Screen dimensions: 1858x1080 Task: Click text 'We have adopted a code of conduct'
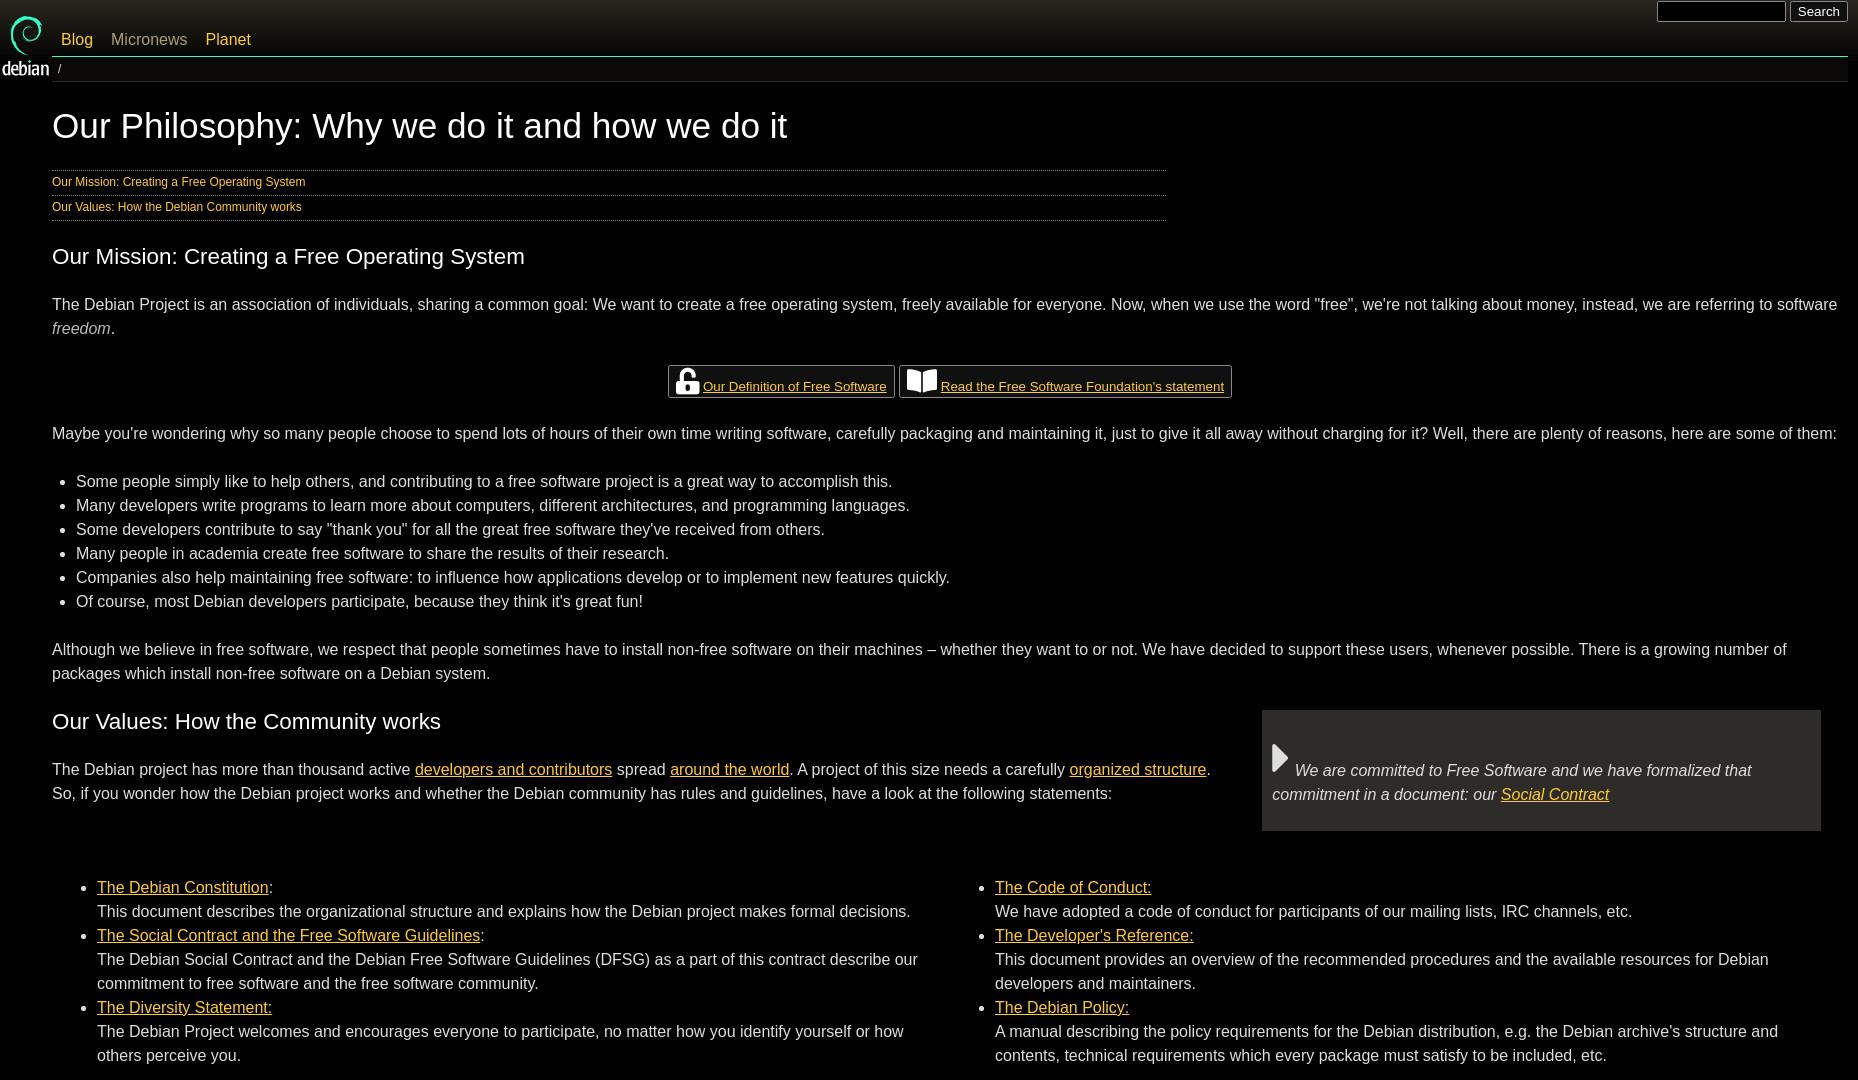(x=1313, y=911)
